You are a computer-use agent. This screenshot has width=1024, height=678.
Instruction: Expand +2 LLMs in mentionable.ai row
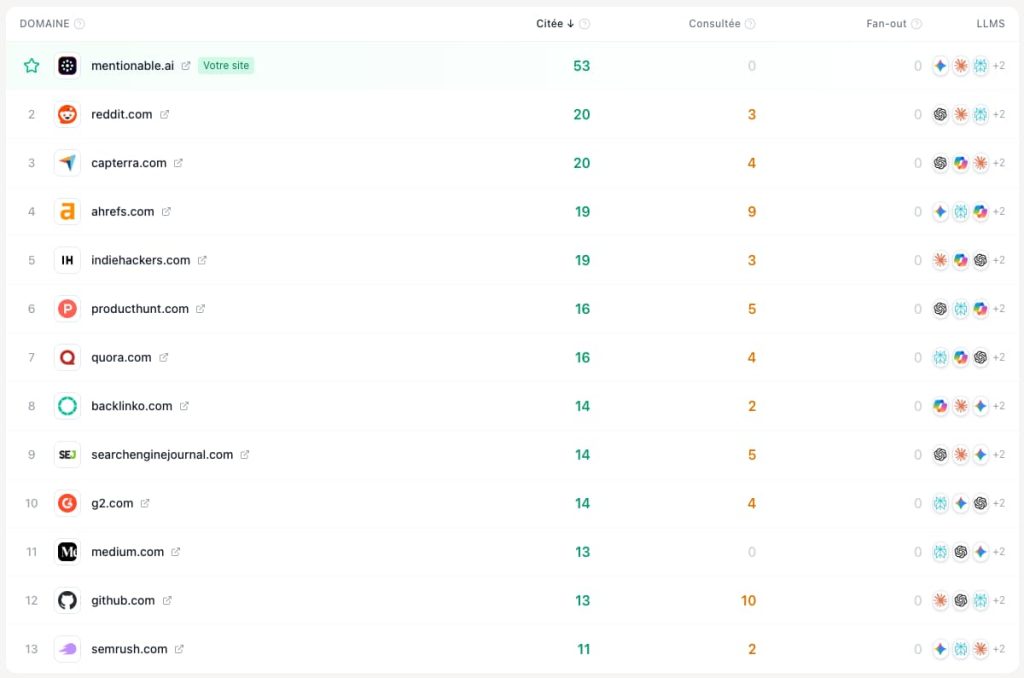(999, 65)
